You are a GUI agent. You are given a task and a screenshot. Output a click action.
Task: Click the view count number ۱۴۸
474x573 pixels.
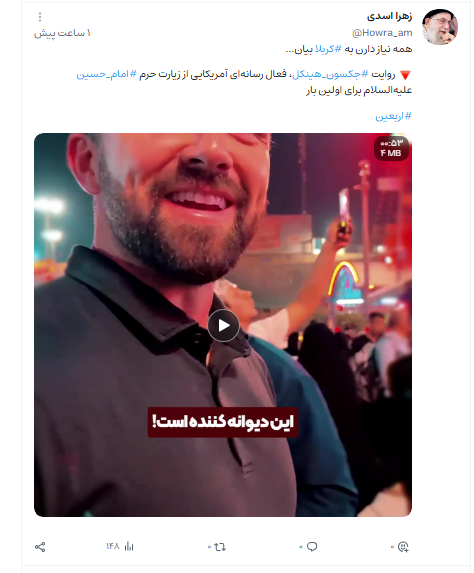pos(113,546)
